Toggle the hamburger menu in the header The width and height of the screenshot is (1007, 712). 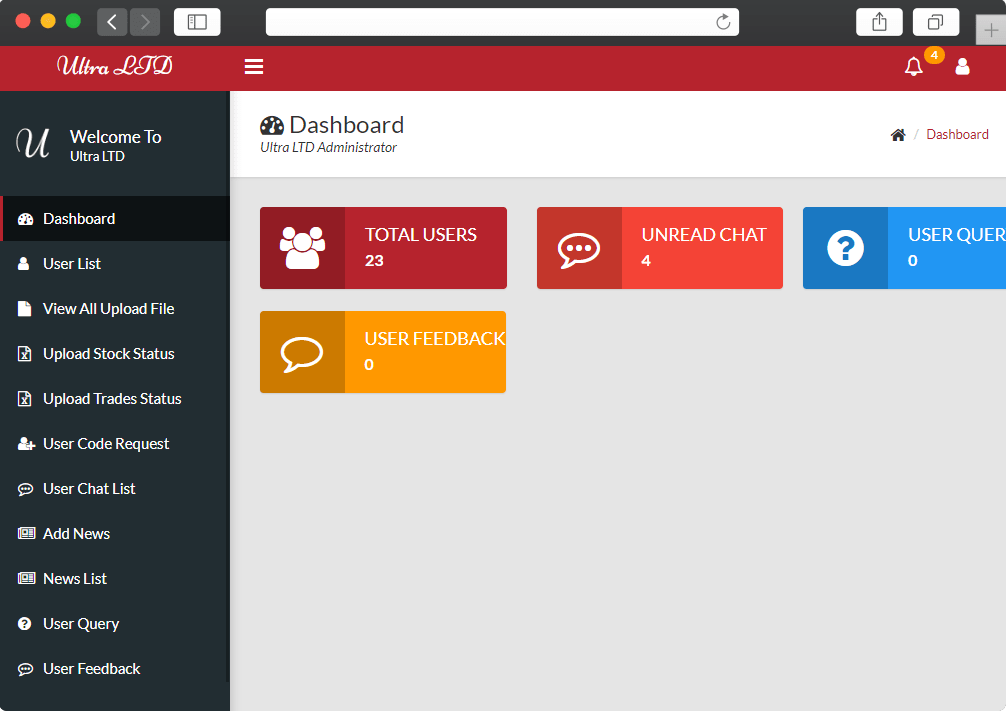pyautogui.click(x=254, y=67)
